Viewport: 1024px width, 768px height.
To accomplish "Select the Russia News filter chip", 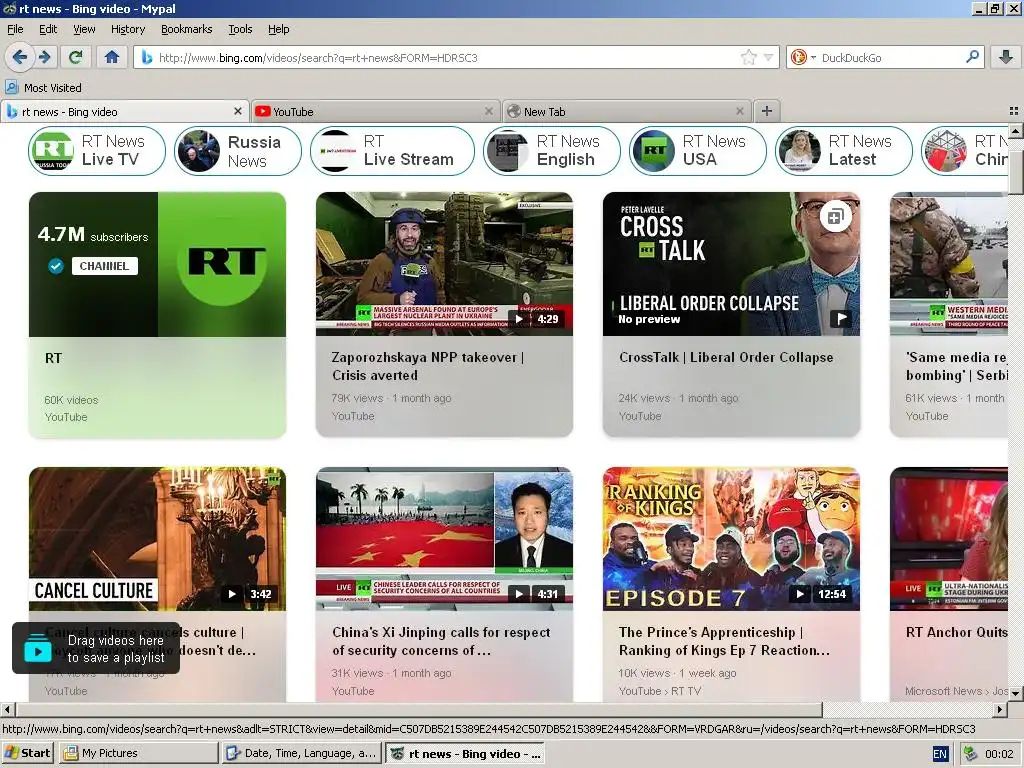I will (x=238, y=151).
